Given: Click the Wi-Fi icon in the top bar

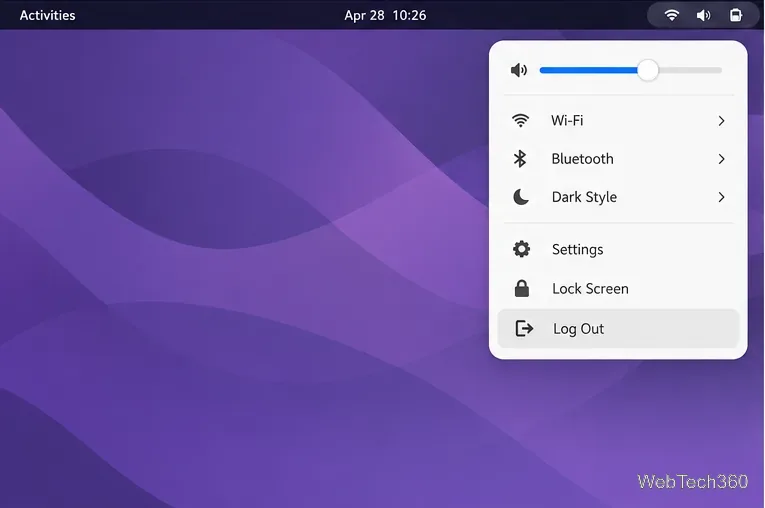Looking at the screenshot, I should point(672,15).
